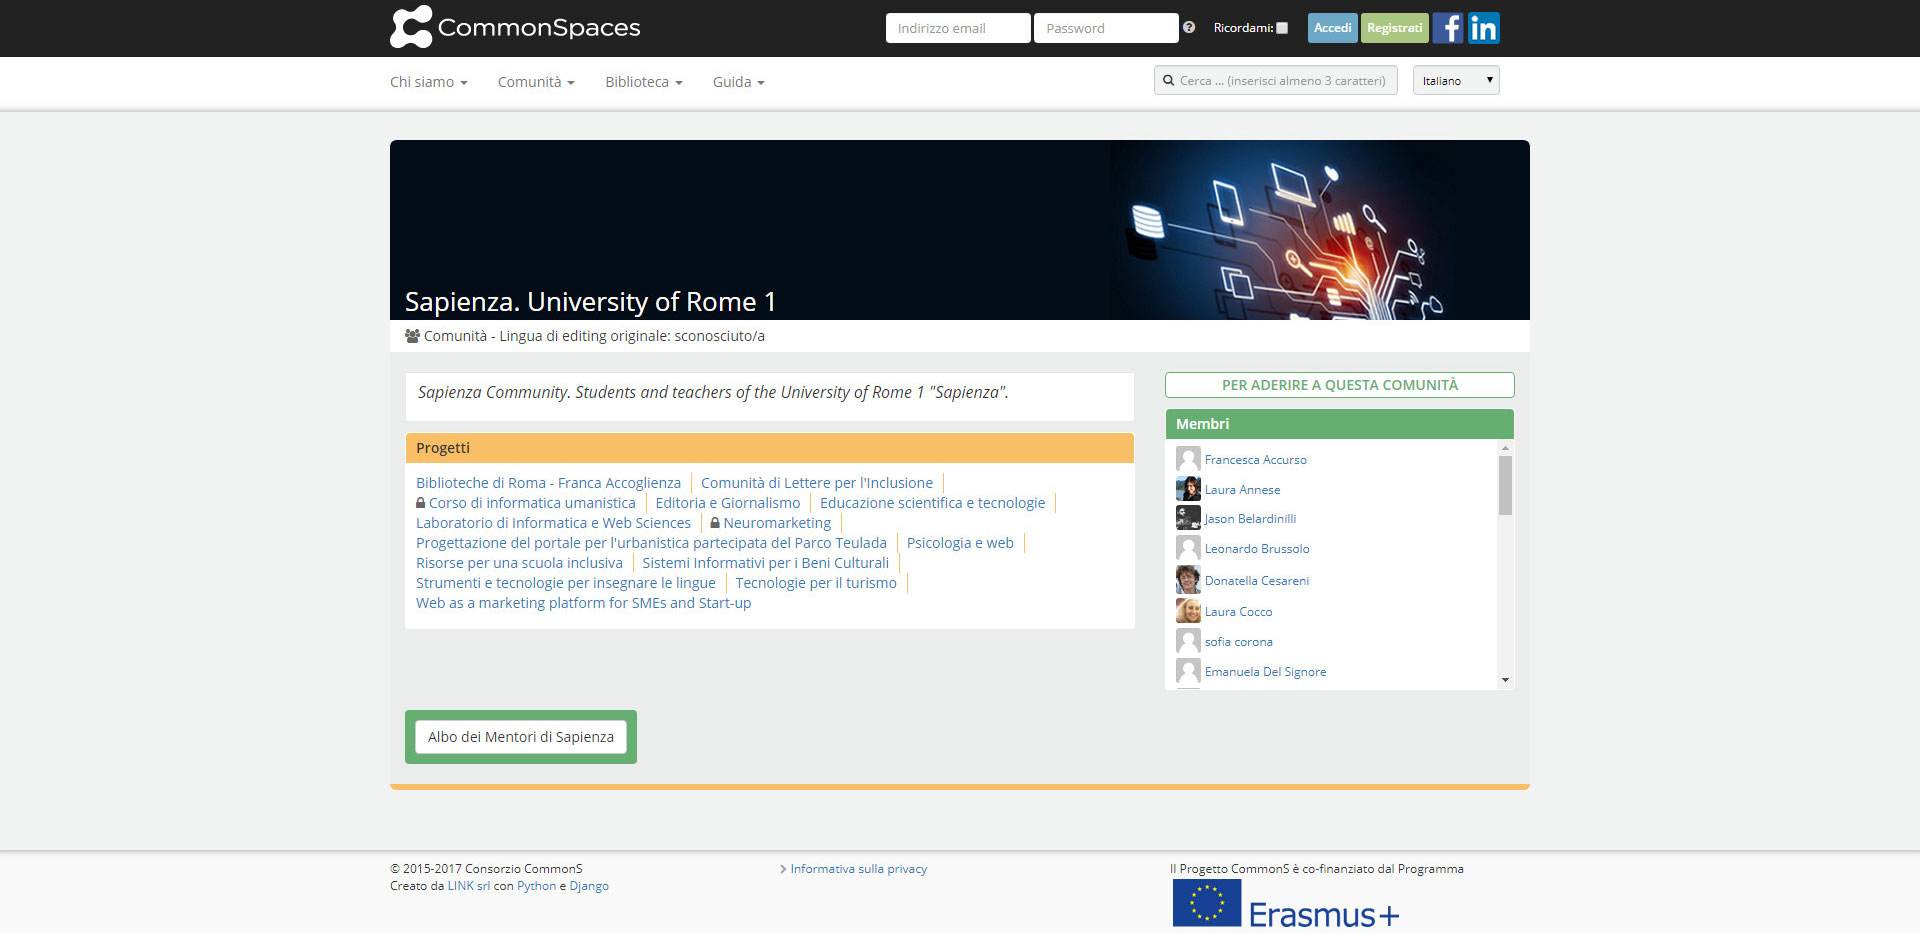Expand the Guida menu

(x=739, y=82)
